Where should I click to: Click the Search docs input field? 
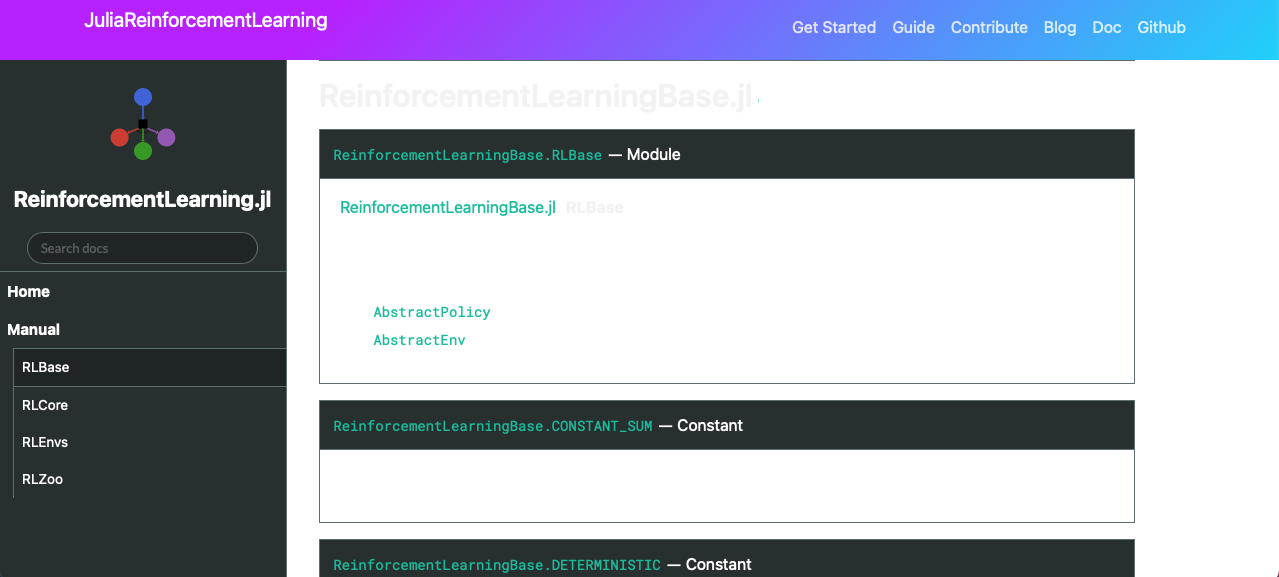click(142, 247)
